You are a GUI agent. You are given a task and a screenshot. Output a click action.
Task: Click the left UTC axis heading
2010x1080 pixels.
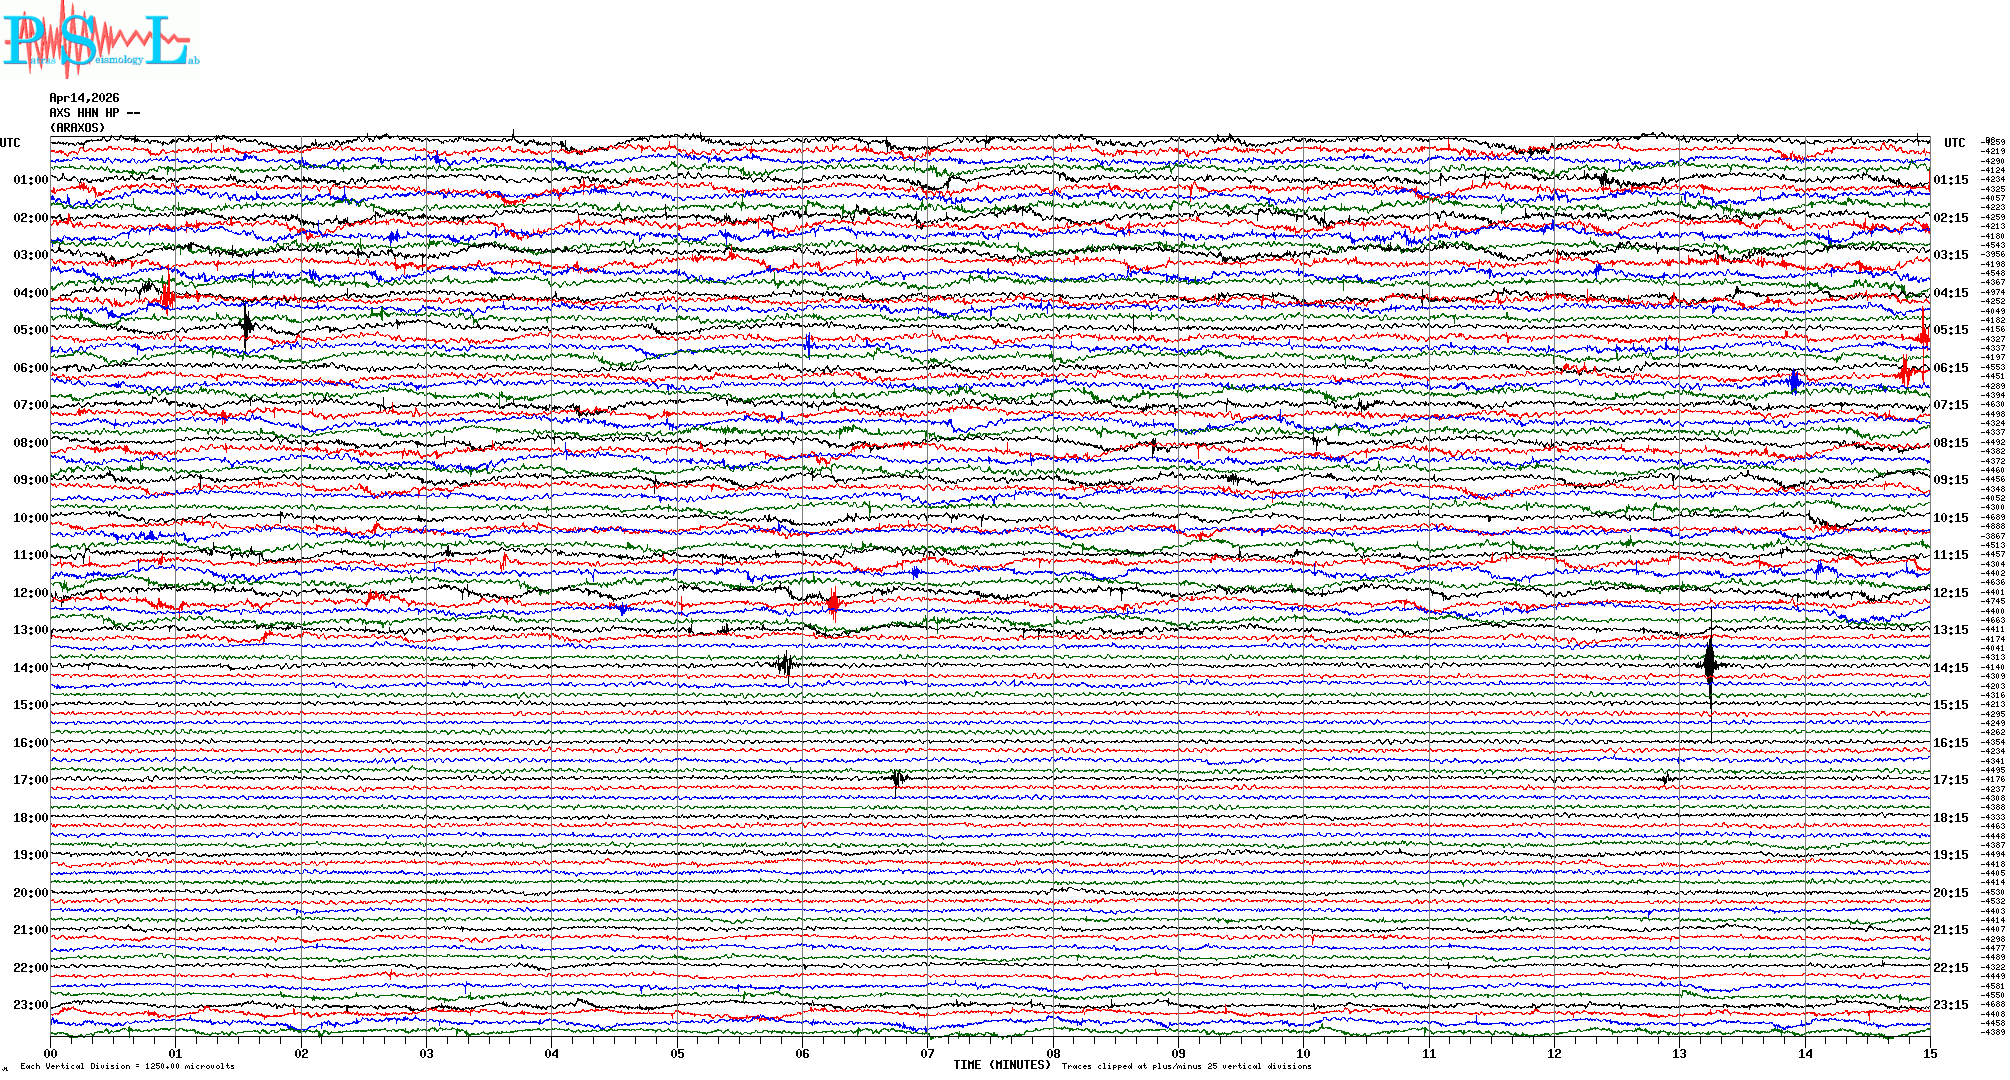[x=10, y=143]
